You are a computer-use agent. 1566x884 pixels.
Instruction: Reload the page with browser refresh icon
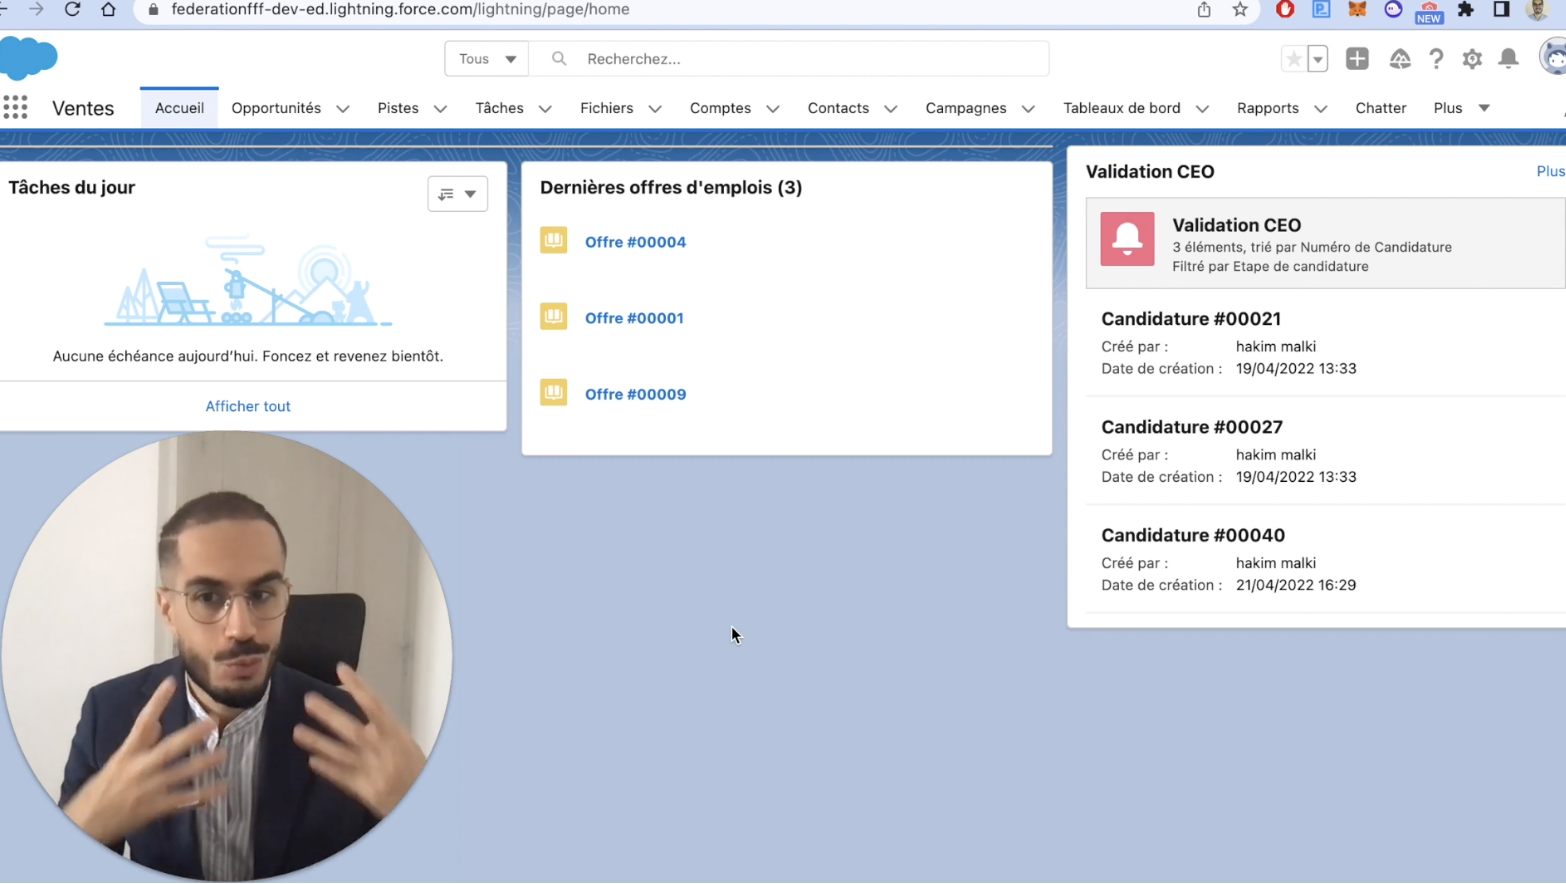(x=72, y=10)
